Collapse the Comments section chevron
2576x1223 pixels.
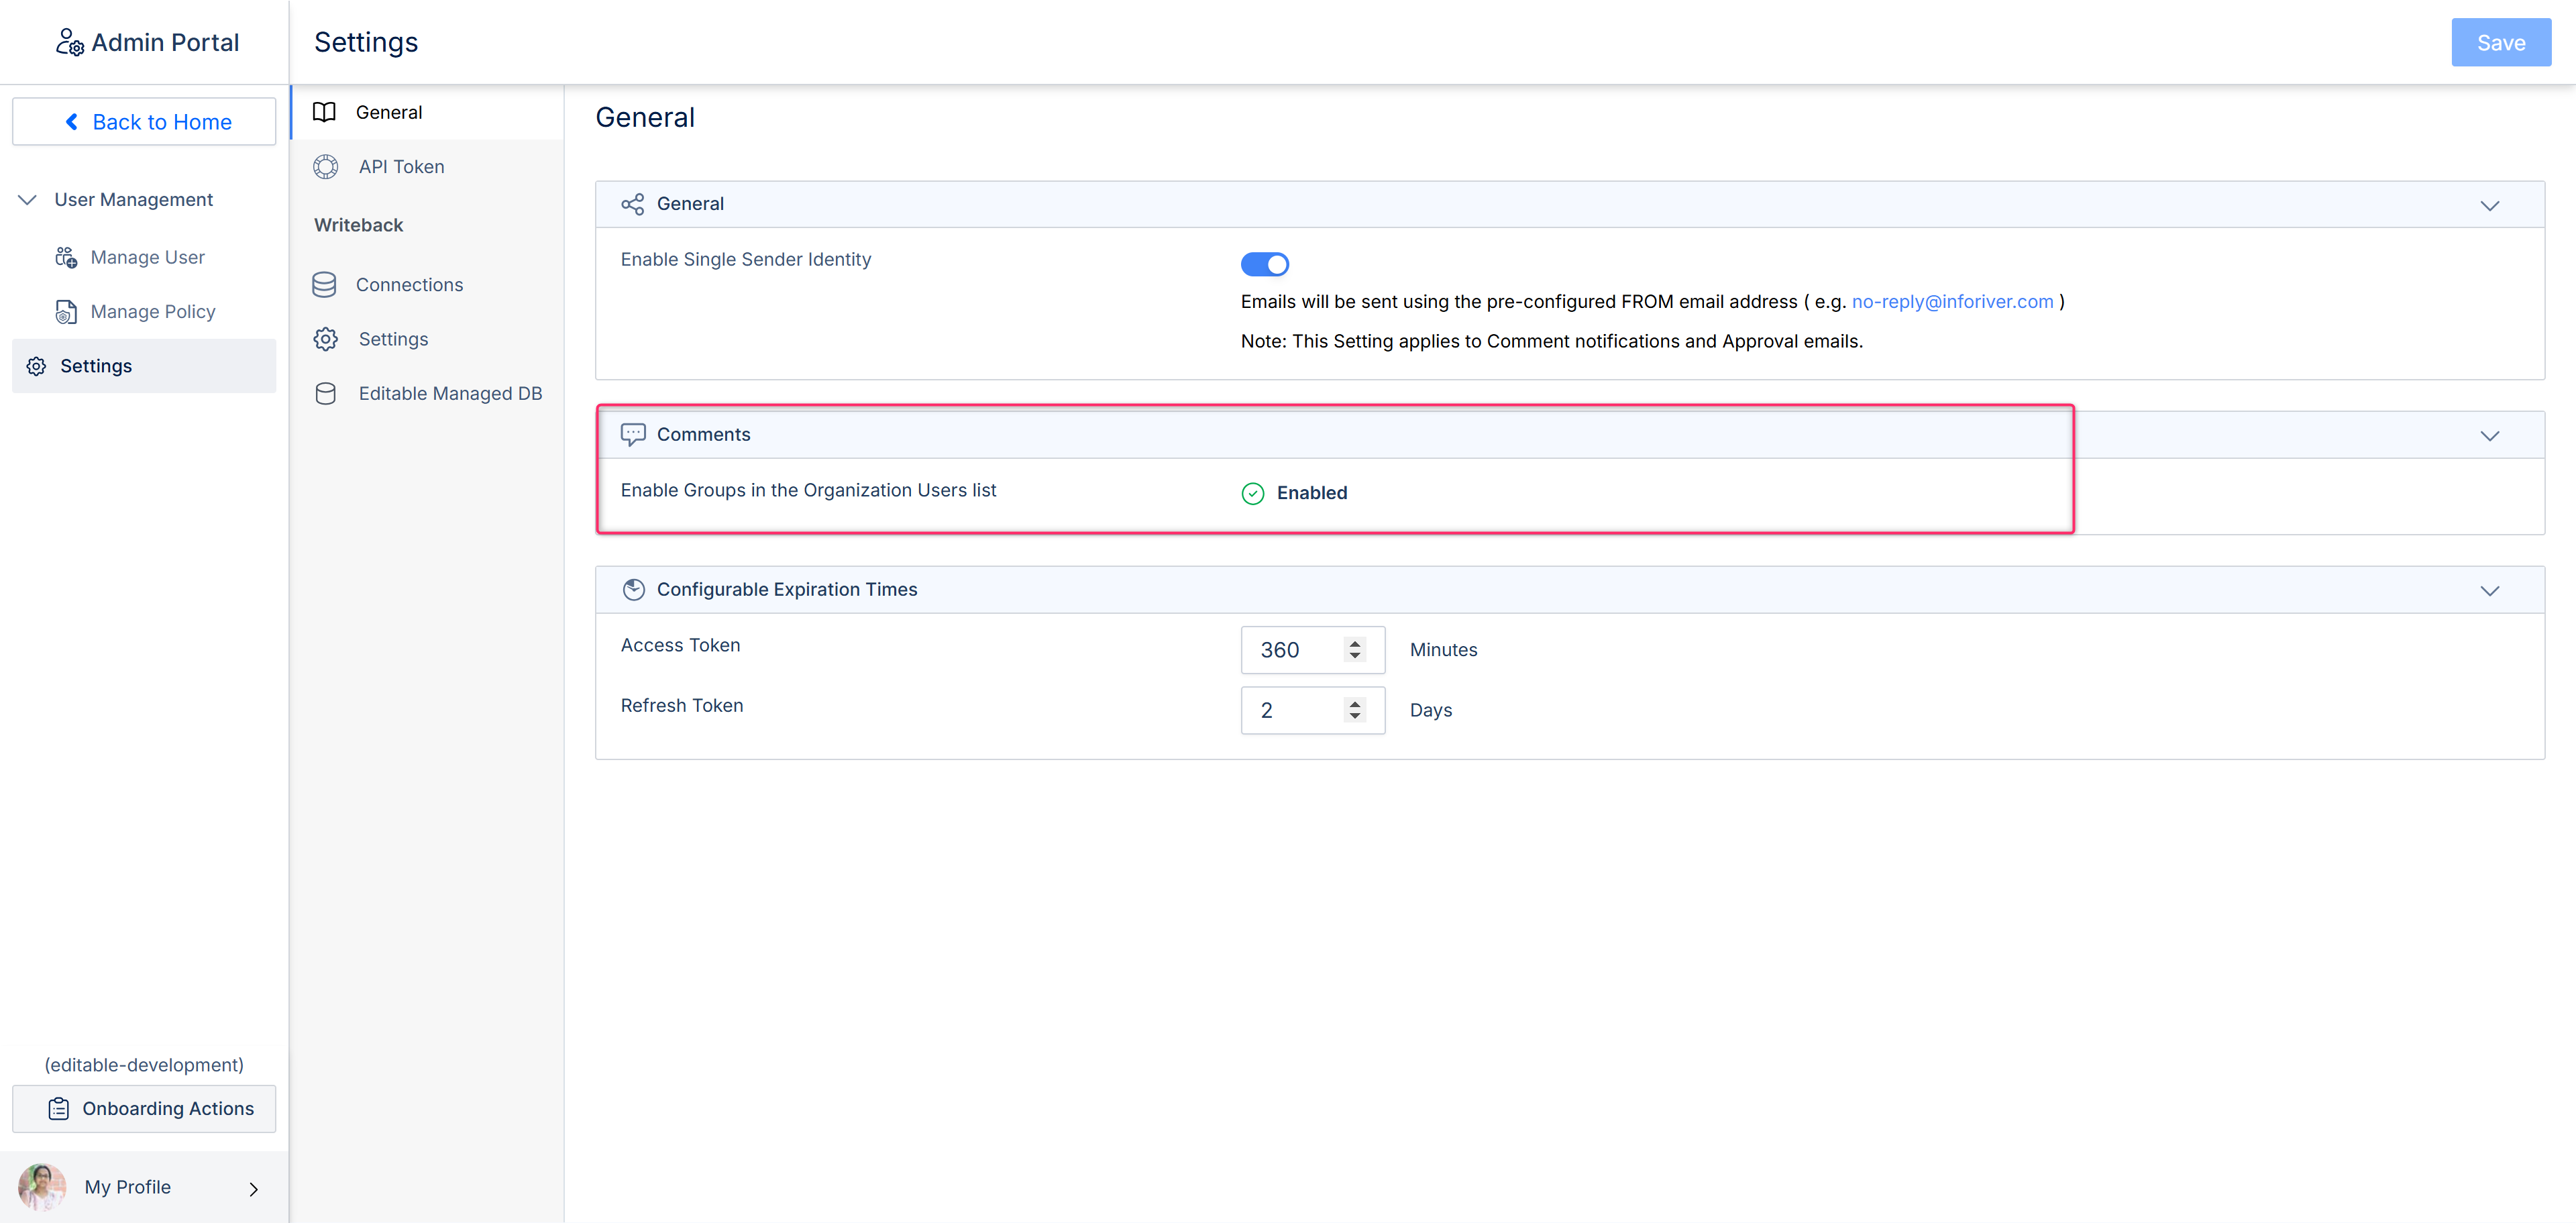pos(2489,435)
